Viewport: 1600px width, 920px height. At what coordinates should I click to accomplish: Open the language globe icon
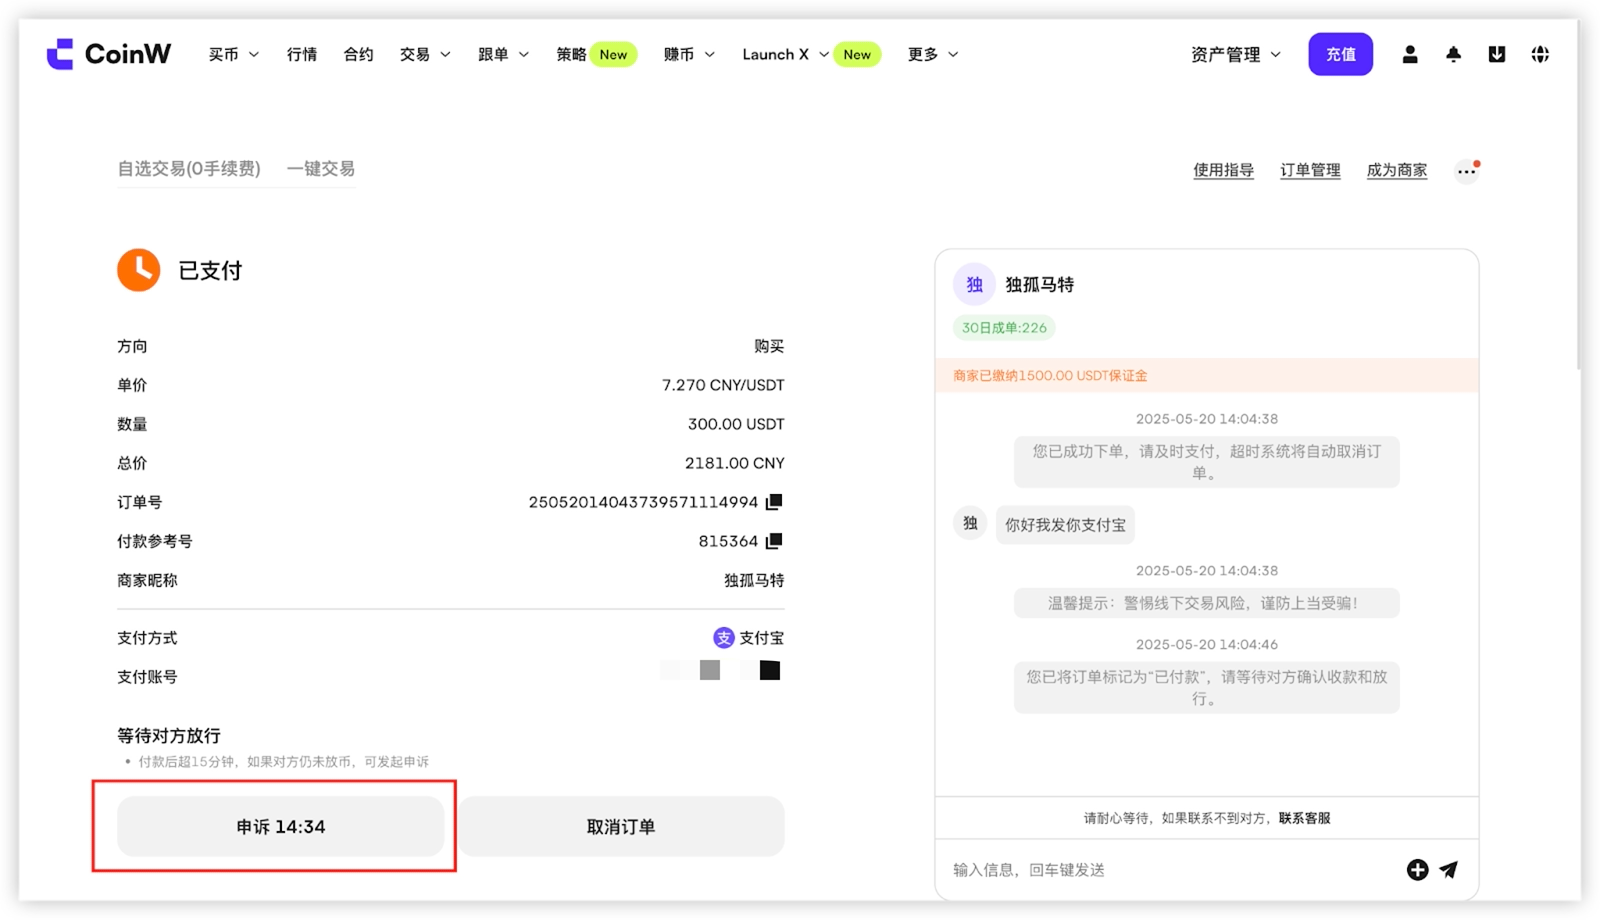(1540, 54)
